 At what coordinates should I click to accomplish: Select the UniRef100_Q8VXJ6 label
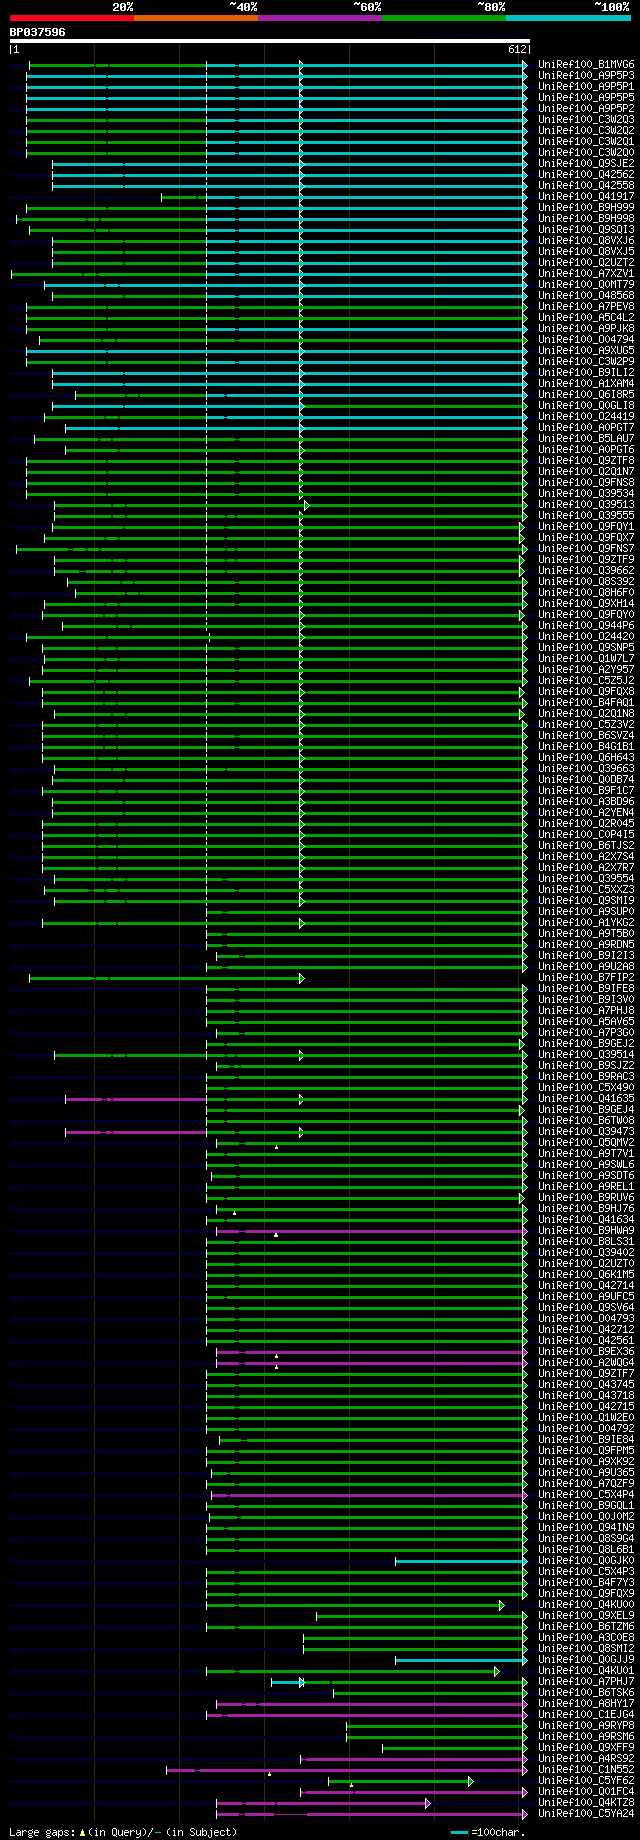586,240
